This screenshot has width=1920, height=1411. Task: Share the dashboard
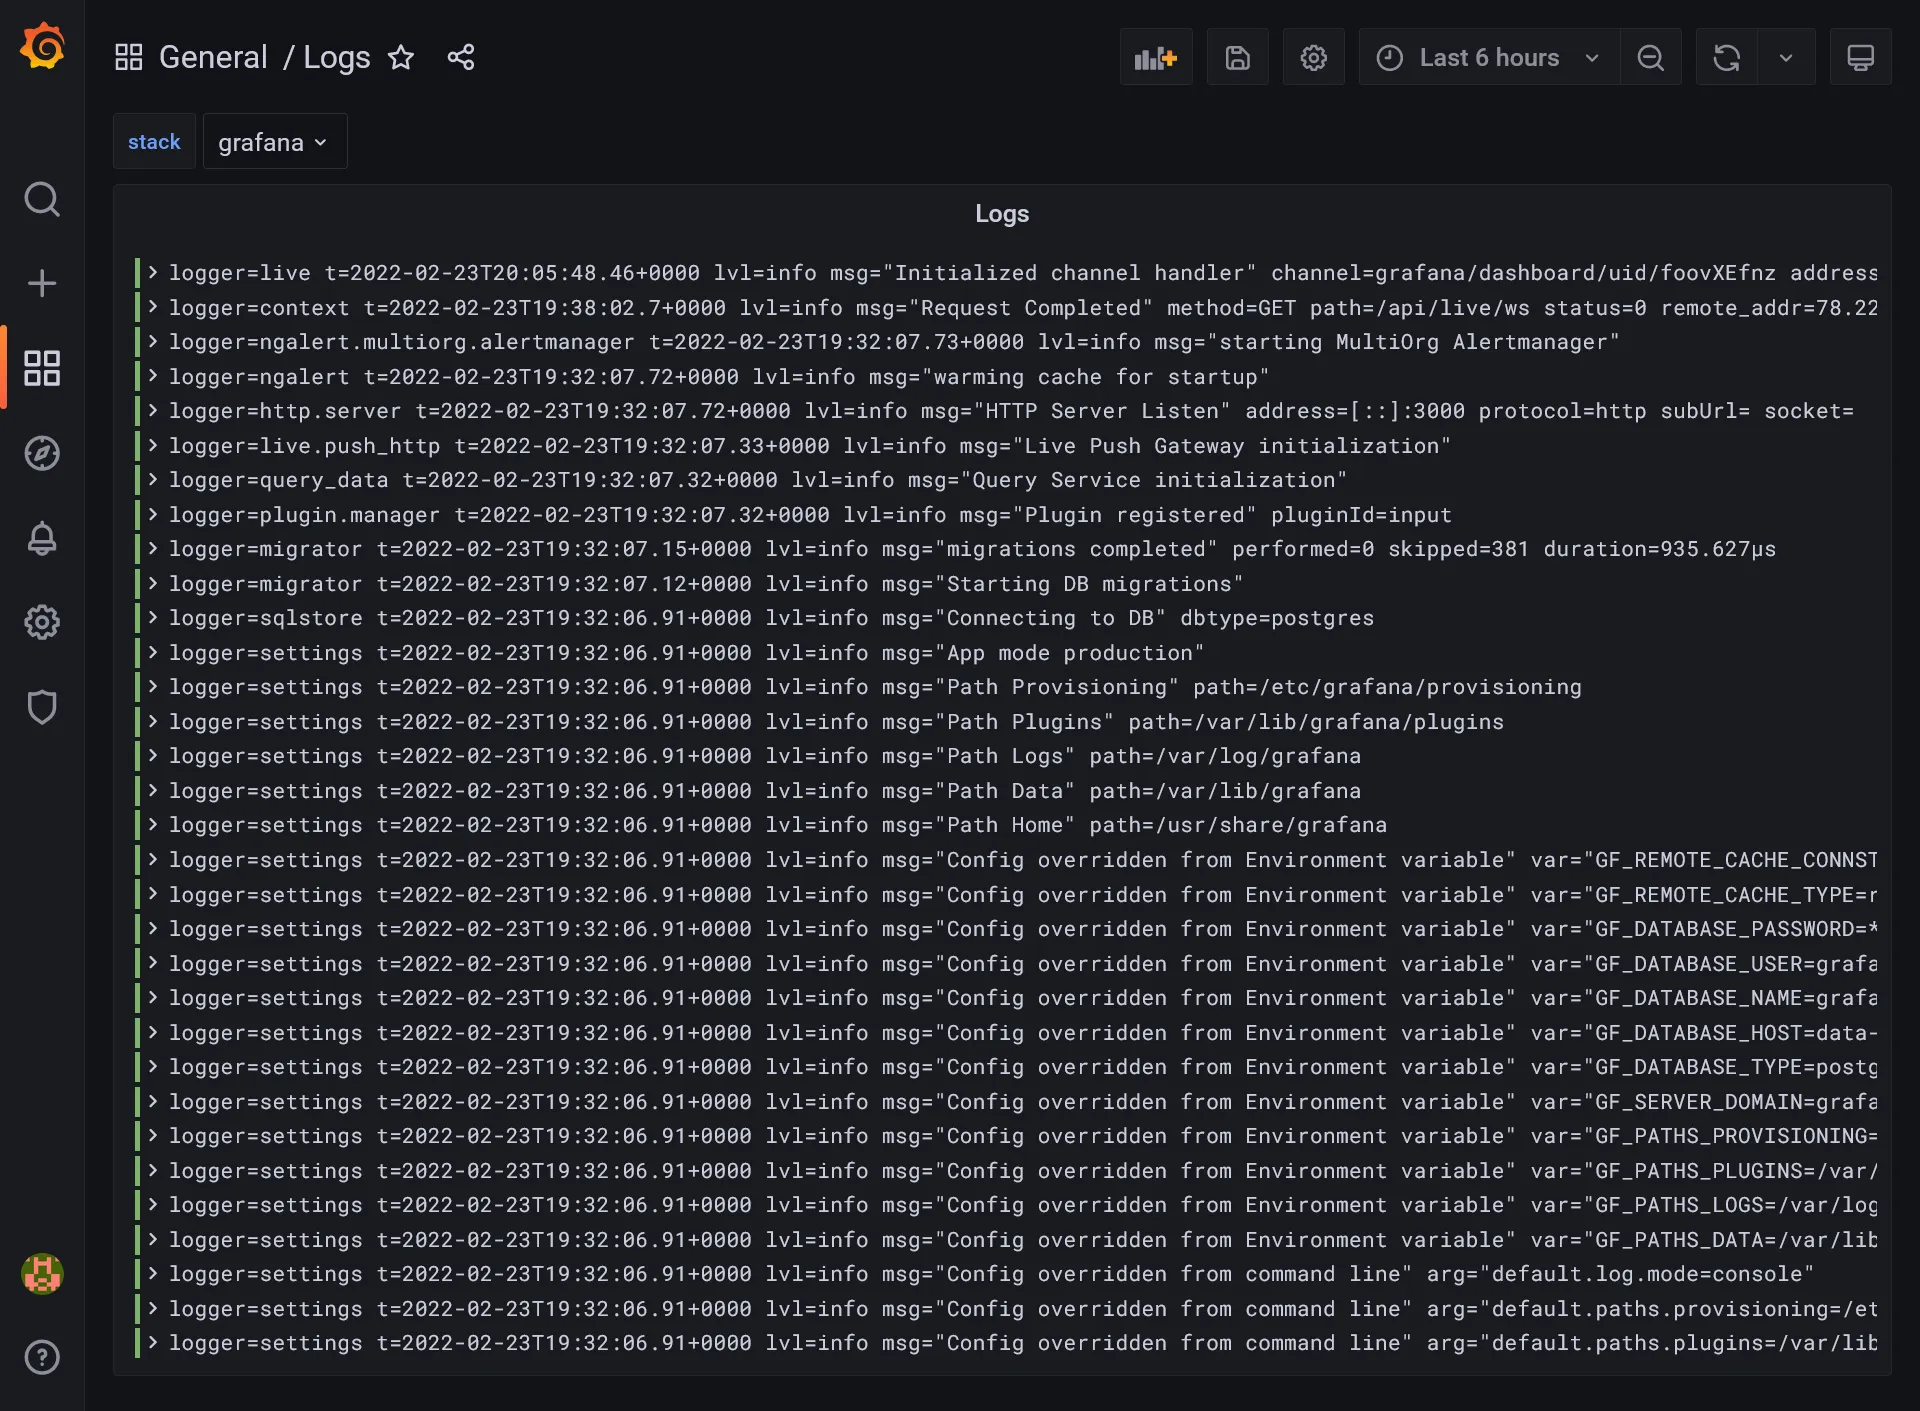pos(460,57)
